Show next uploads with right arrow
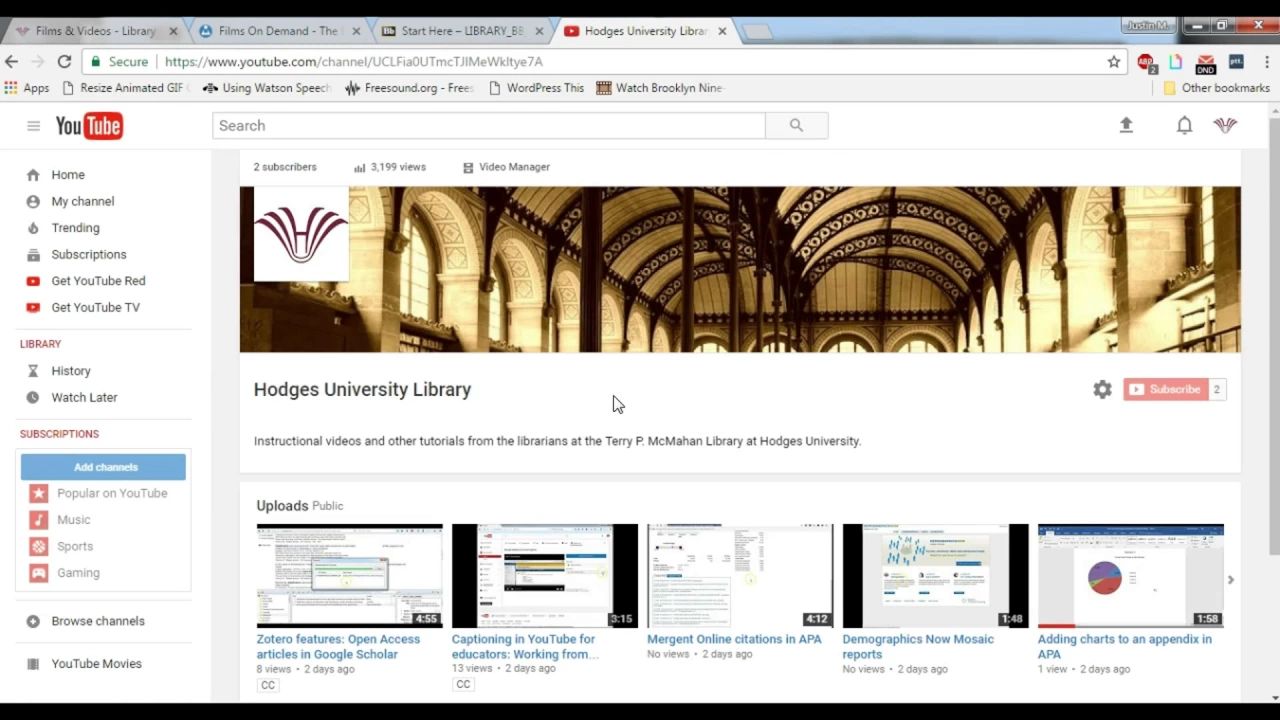Viewport: 1280px width, 720px height. (x=1231, y=580)
